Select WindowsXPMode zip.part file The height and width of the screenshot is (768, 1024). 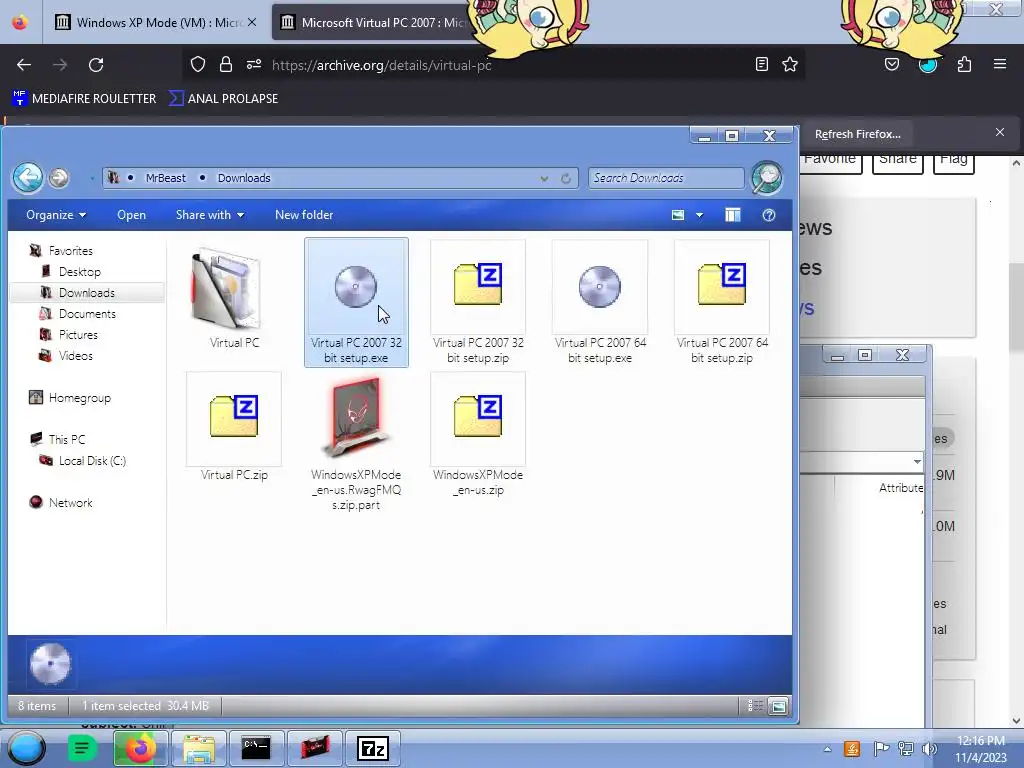click(x=356, y=442)
